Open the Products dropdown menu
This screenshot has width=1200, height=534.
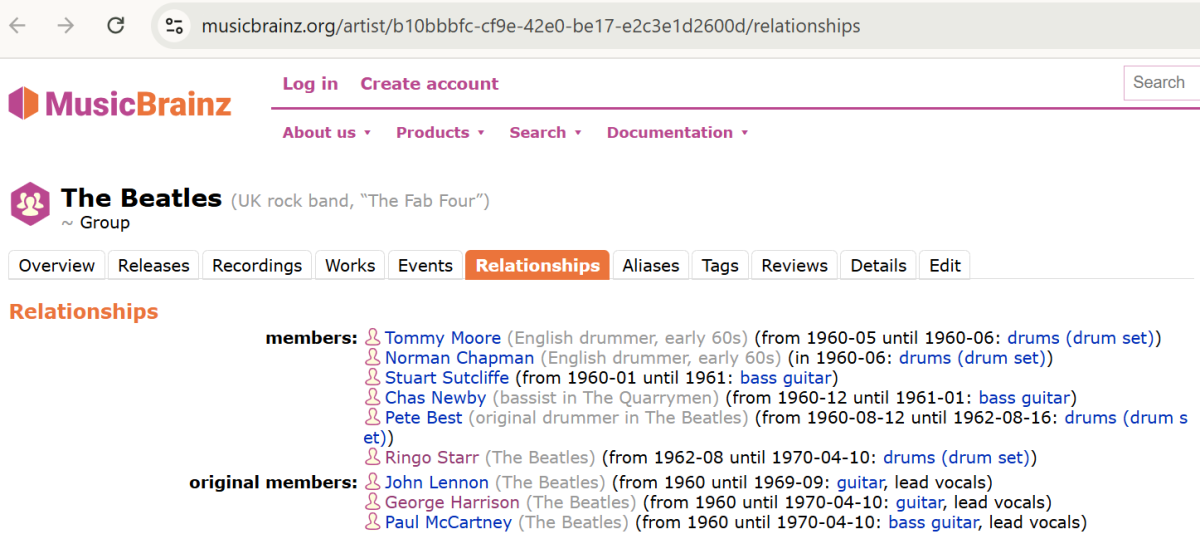click(x=440, y=132)
